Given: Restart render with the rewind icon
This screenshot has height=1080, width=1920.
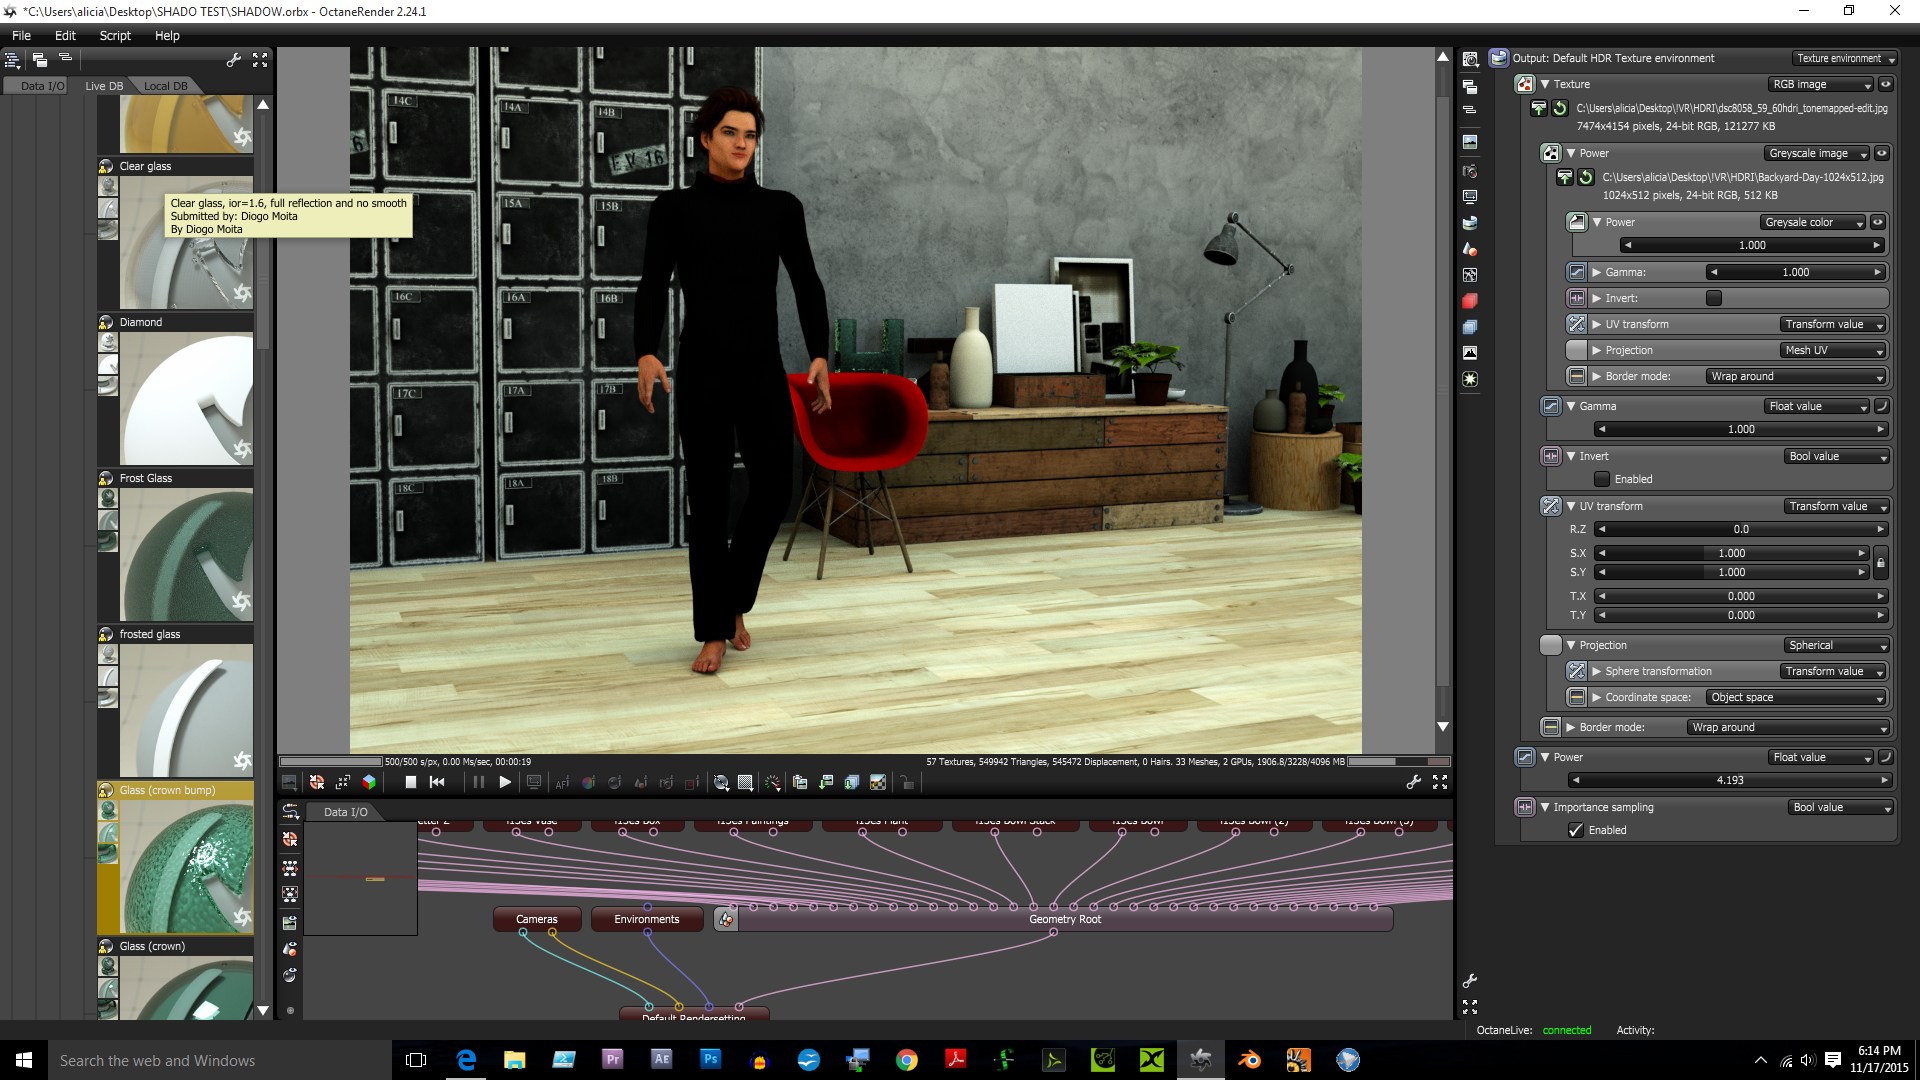Looking at the screenshot, I should tap(437, 782).
